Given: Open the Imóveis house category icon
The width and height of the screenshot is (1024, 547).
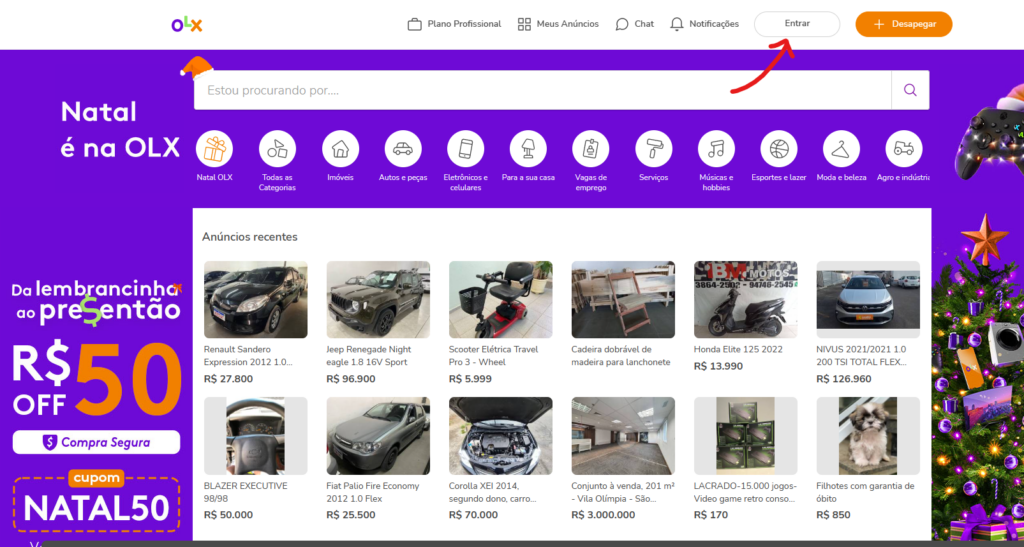Looking at the screenshot, I should pos(340,149).
